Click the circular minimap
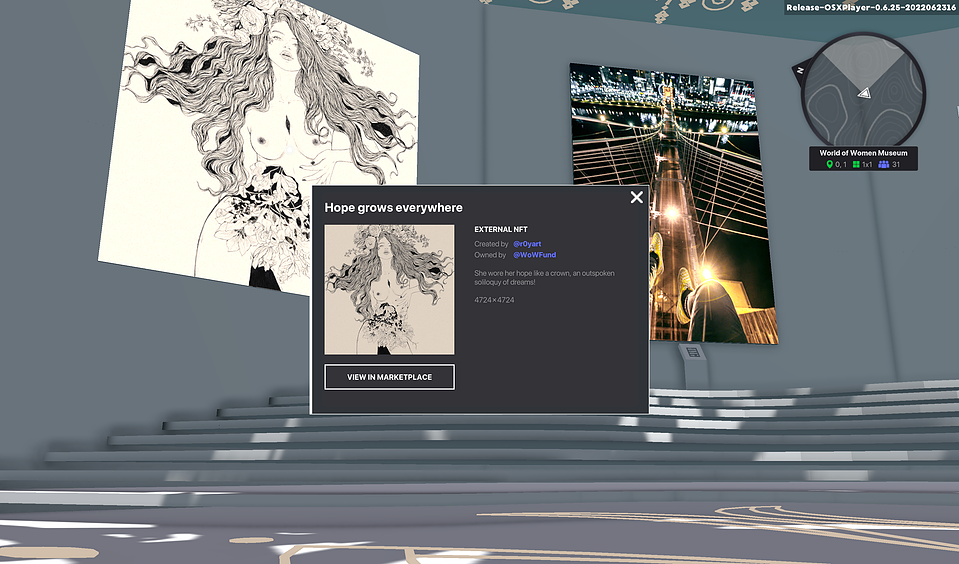The image size is (959, 564). click(863, 93)
